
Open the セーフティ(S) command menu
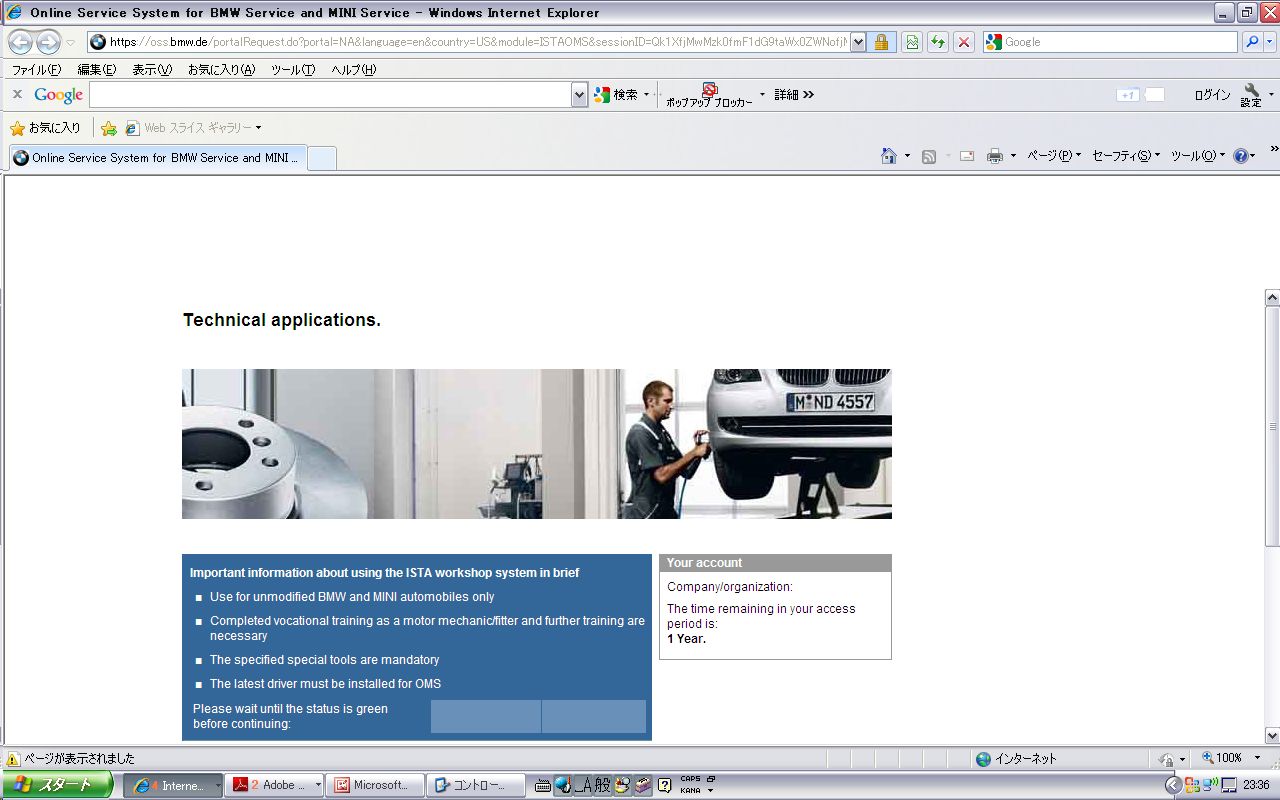(1126, 156)
